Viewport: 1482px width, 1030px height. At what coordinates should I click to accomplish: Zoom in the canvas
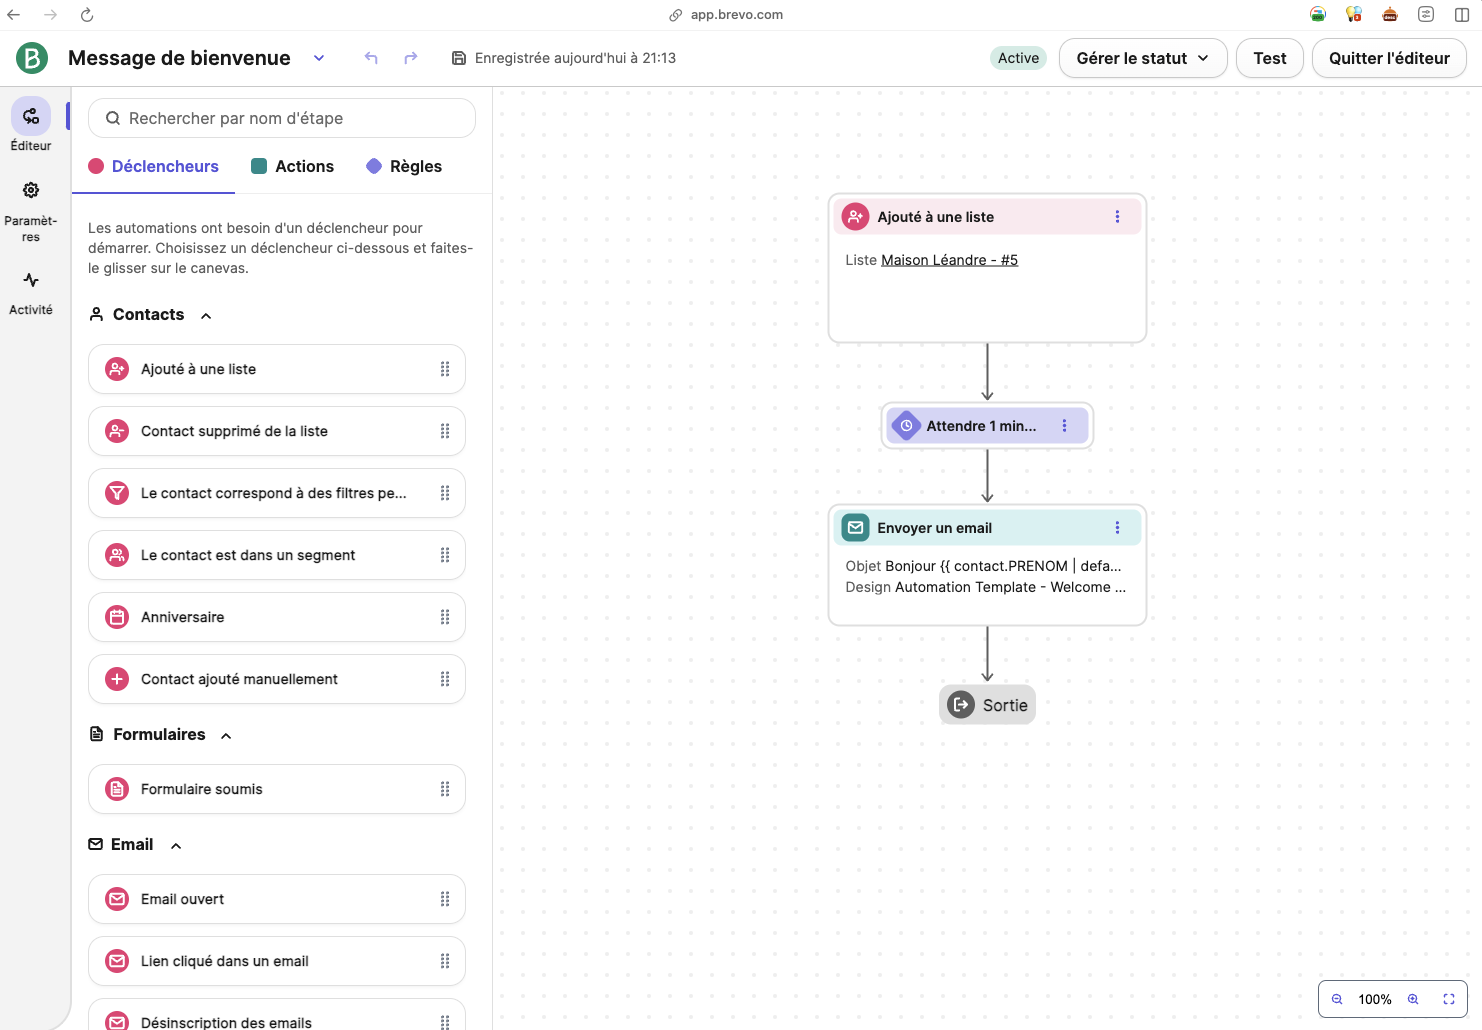tap(1413, 999)
